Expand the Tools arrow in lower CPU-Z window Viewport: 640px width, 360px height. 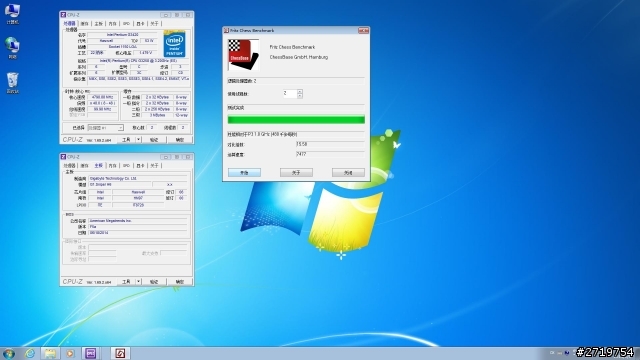(138, 282)
